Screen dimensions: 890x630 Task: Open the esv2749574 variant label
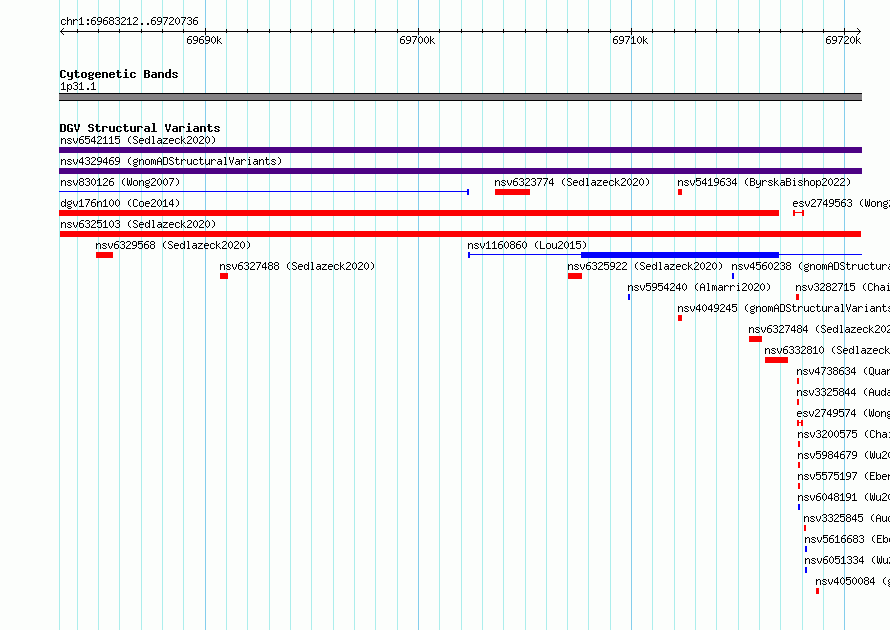coord(843,413)
